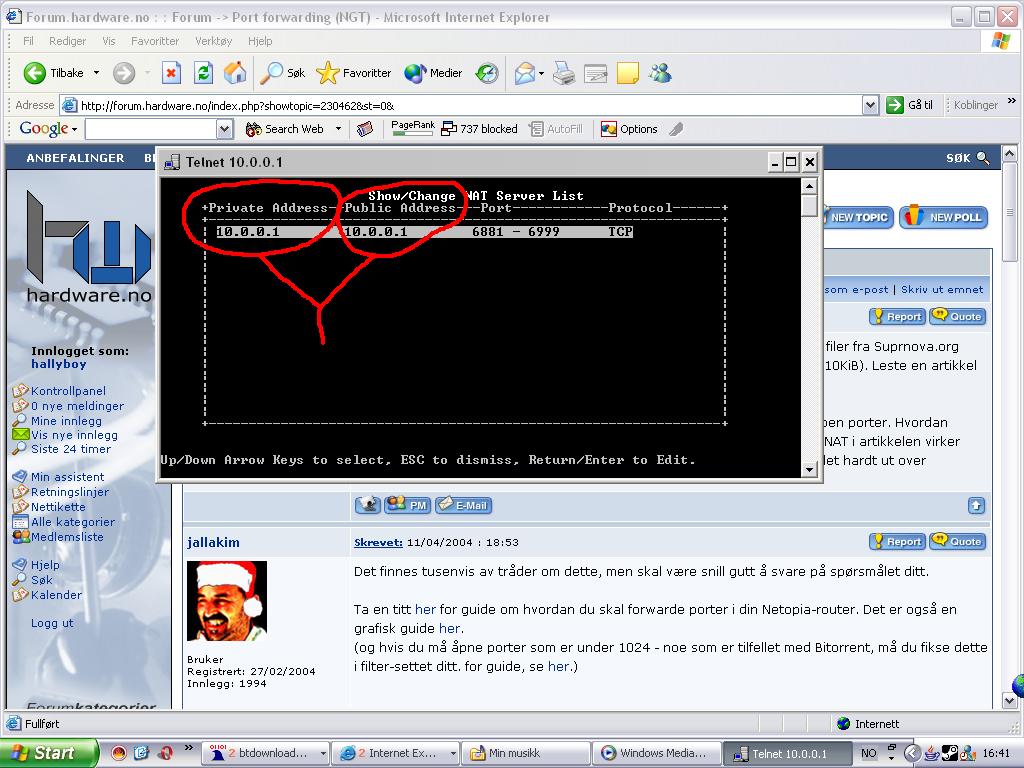1024x768 pixels.
Task: Click the SØK magnifier icon in forum header
Action: 982,157
